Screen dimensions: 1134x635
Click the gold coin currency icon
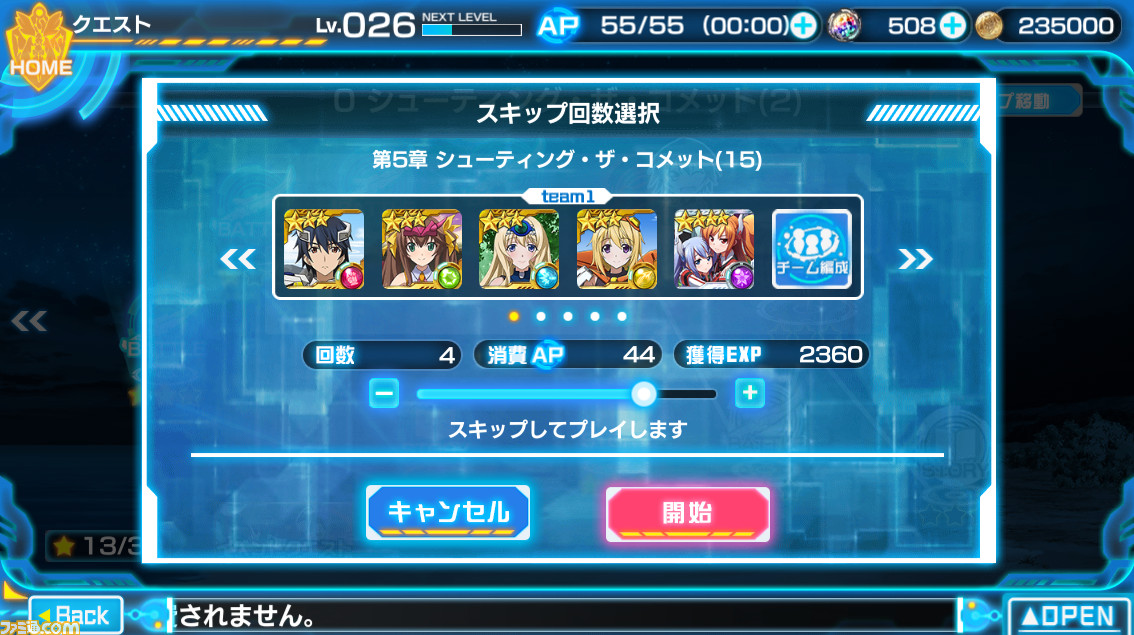click(989, 26)
